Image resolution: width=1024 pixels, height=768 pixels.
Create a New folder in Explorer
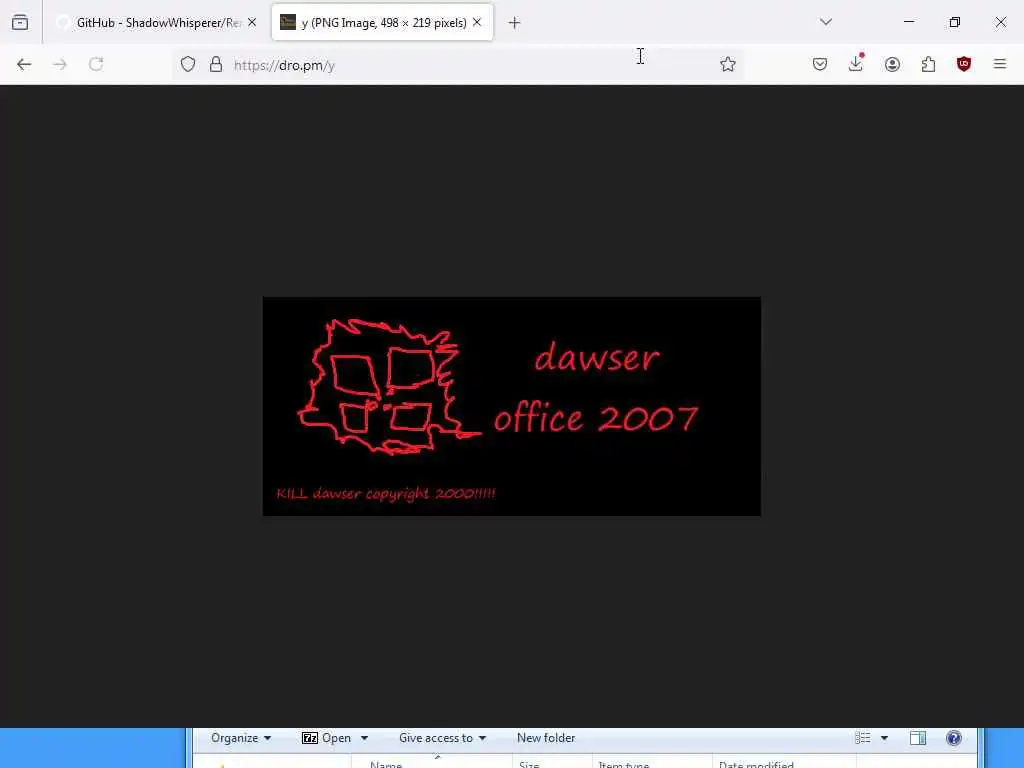click(x=546, y=738)
